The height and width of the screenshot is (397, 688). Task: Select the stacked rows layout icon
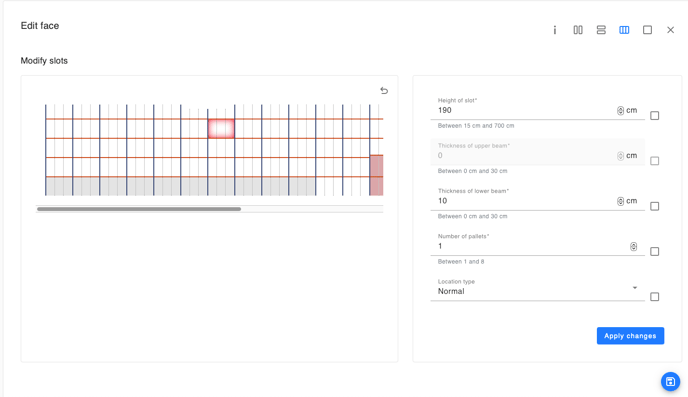tap(601, 30)
